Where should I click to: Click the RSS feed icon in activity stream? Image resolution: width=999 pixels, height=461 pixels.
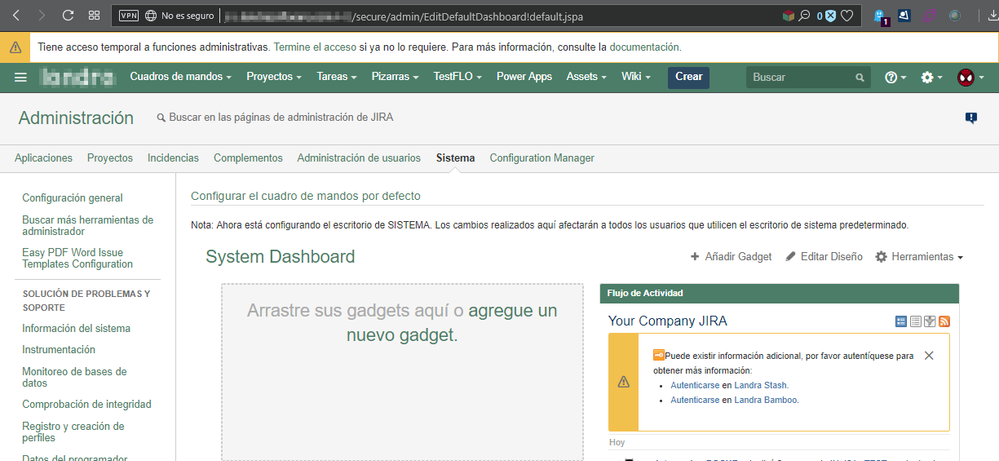click(943, 321)
